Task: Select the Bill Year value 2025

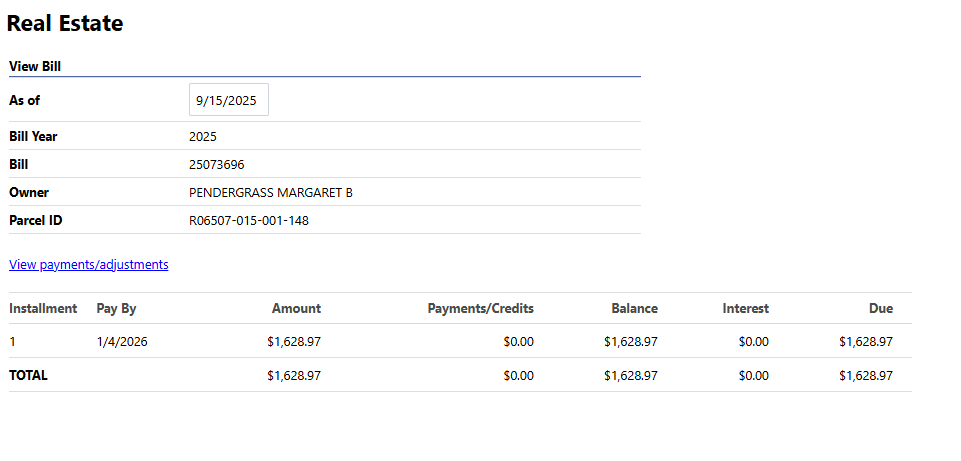Action: point(202,136)
